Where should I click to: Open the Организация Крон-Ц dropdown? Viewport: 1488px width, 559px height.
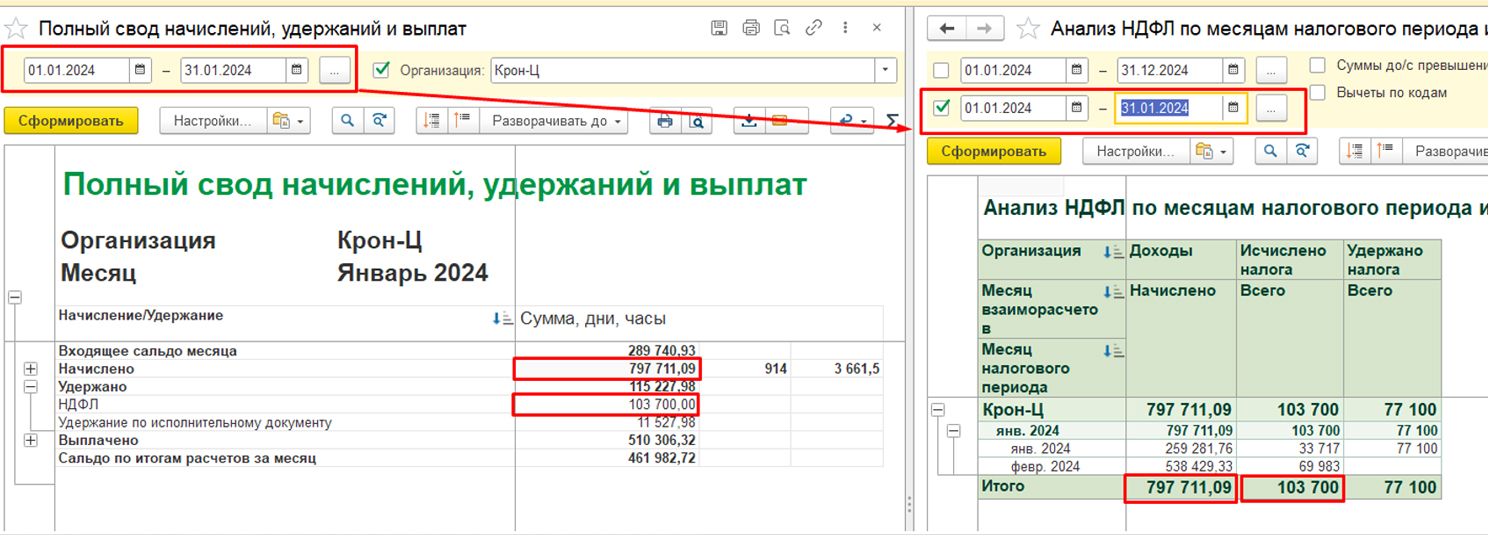point(885,70)
